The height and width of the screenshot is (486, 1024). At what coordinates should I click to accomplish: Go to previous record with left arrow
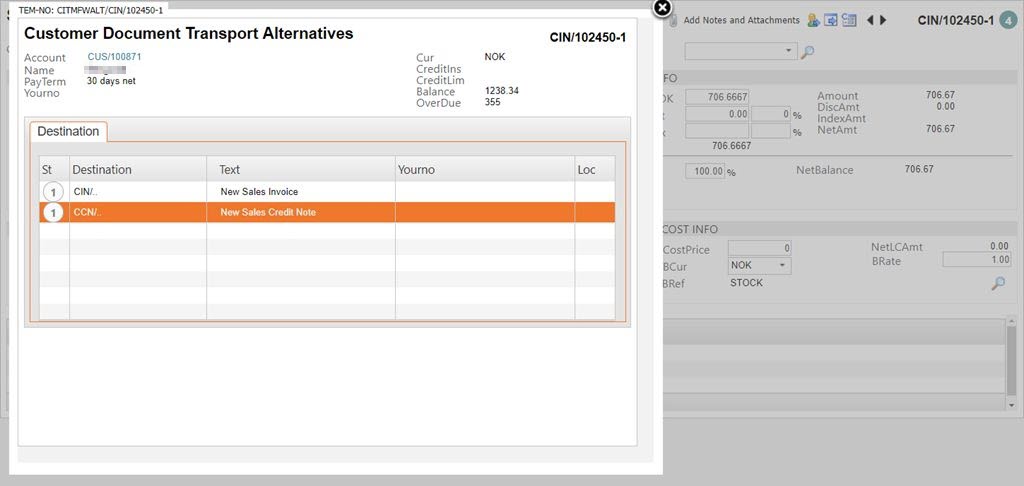pos(870,20)
